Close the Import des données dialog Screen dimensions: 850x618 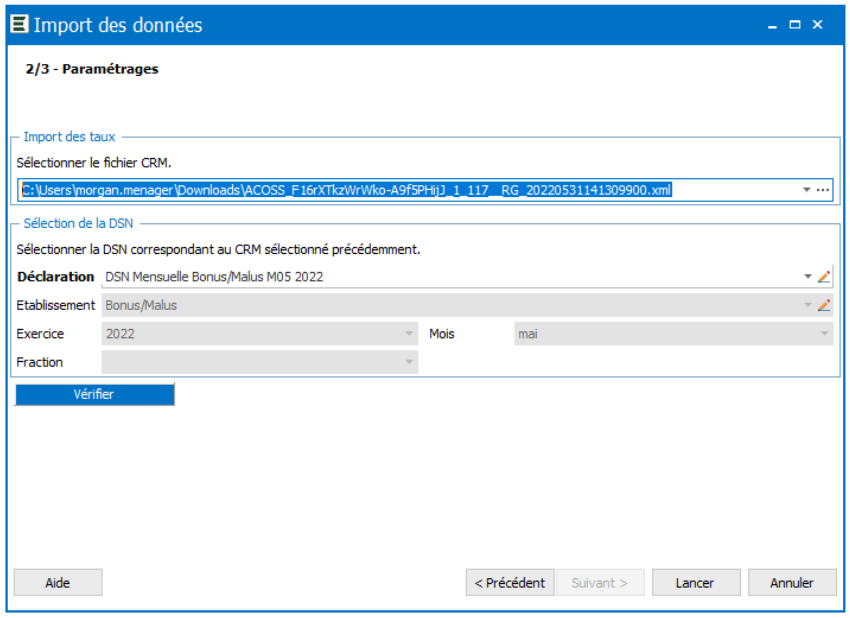pos(817,24)
